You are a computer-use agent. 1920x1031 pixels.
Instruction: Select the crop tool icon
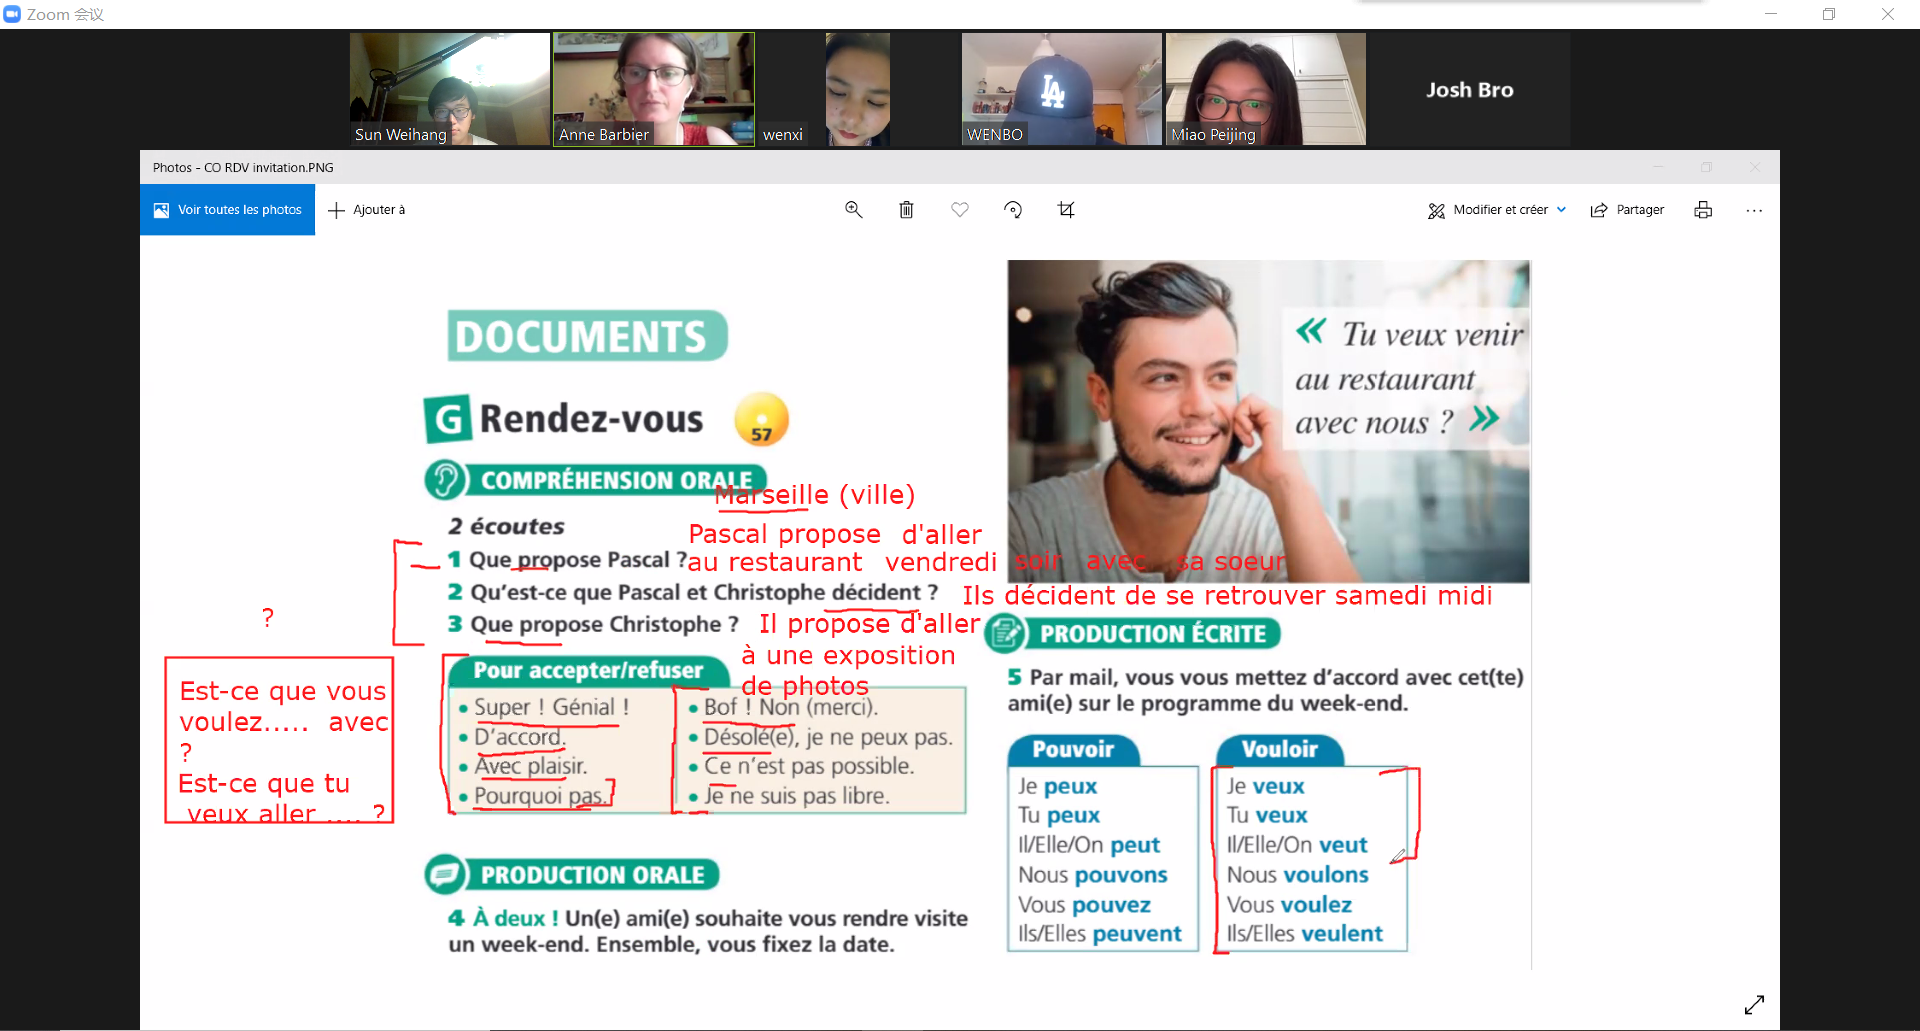(1066, 210)
